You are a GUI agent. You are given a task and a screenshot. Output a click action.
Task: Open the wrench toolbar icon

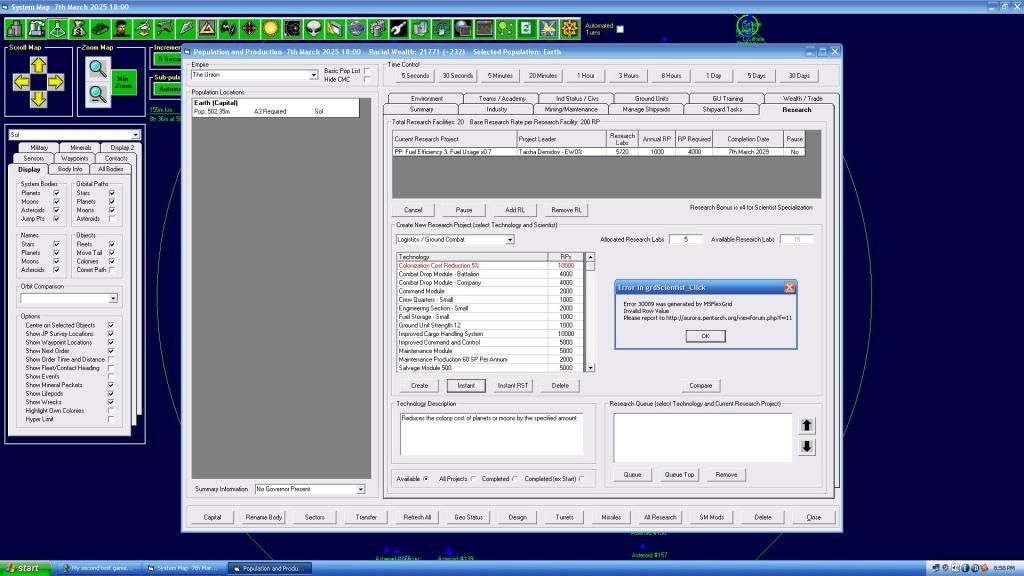tap(398, 29)
